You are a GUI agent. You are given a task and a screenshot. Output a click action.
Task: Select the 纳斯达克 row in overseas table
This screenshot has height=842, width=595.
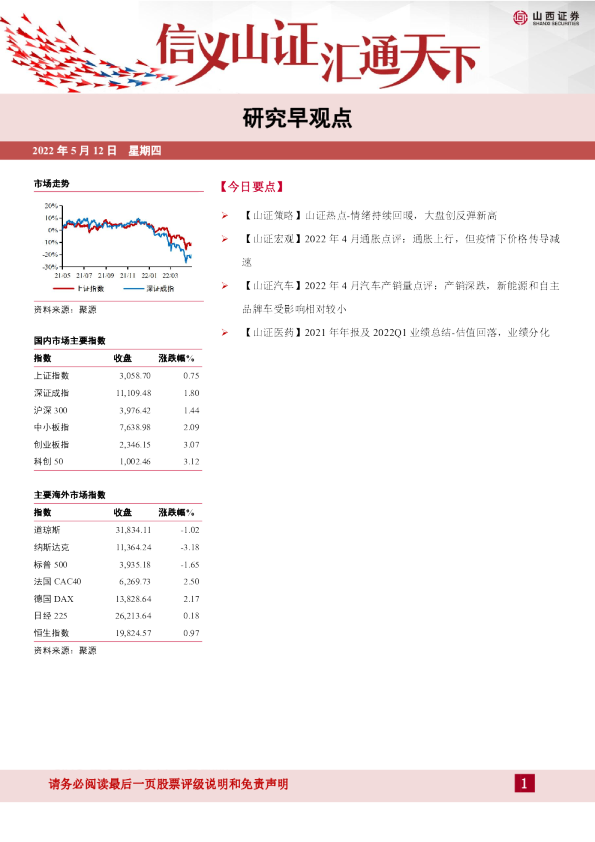click(117, 547)
